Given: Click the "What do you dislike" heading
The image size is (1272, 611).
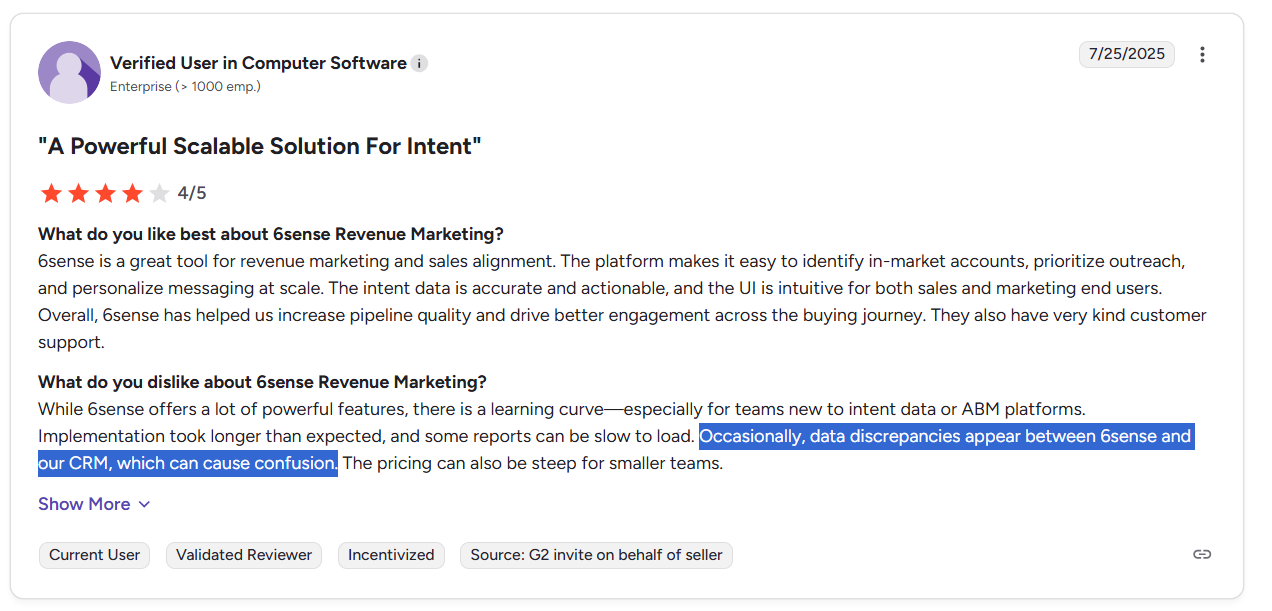Looking at the screenshot, I should click(x=262, y=382).
